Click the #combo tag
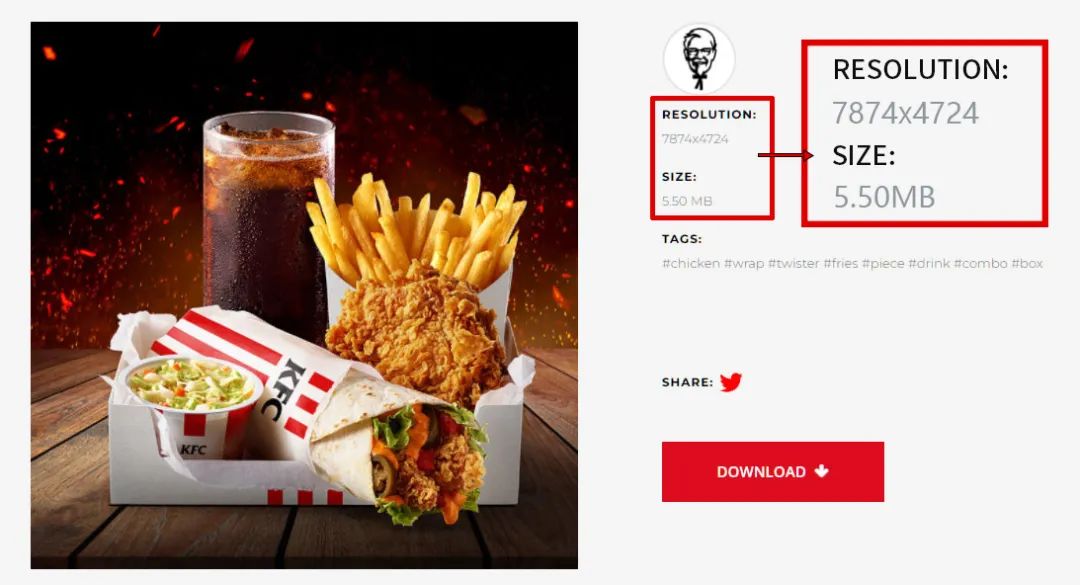Viewport: 1080px width, 585px height. coord(980,263)
